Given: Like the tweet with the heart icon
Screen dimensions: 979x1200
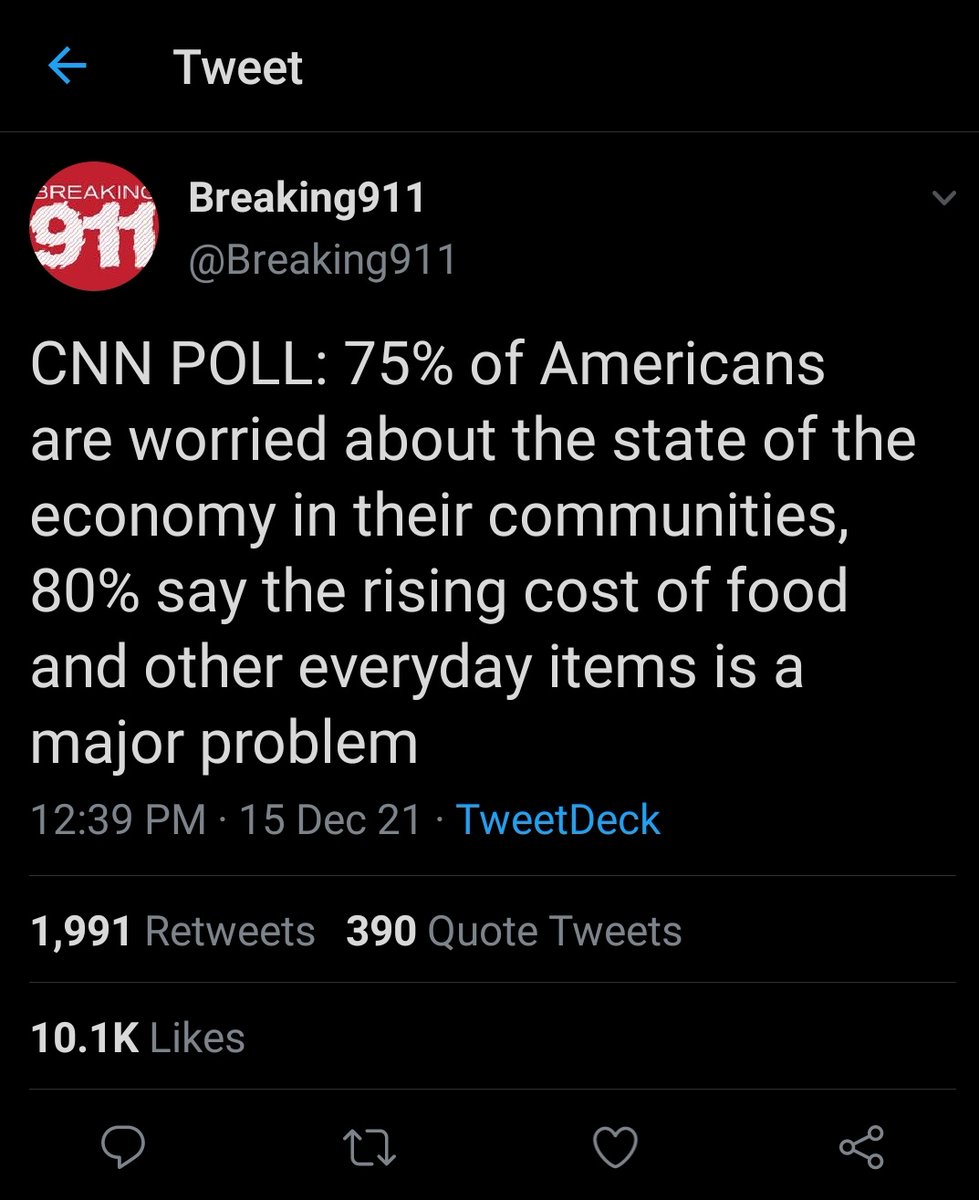Looking at the screenshot, I should (614, 1146).
